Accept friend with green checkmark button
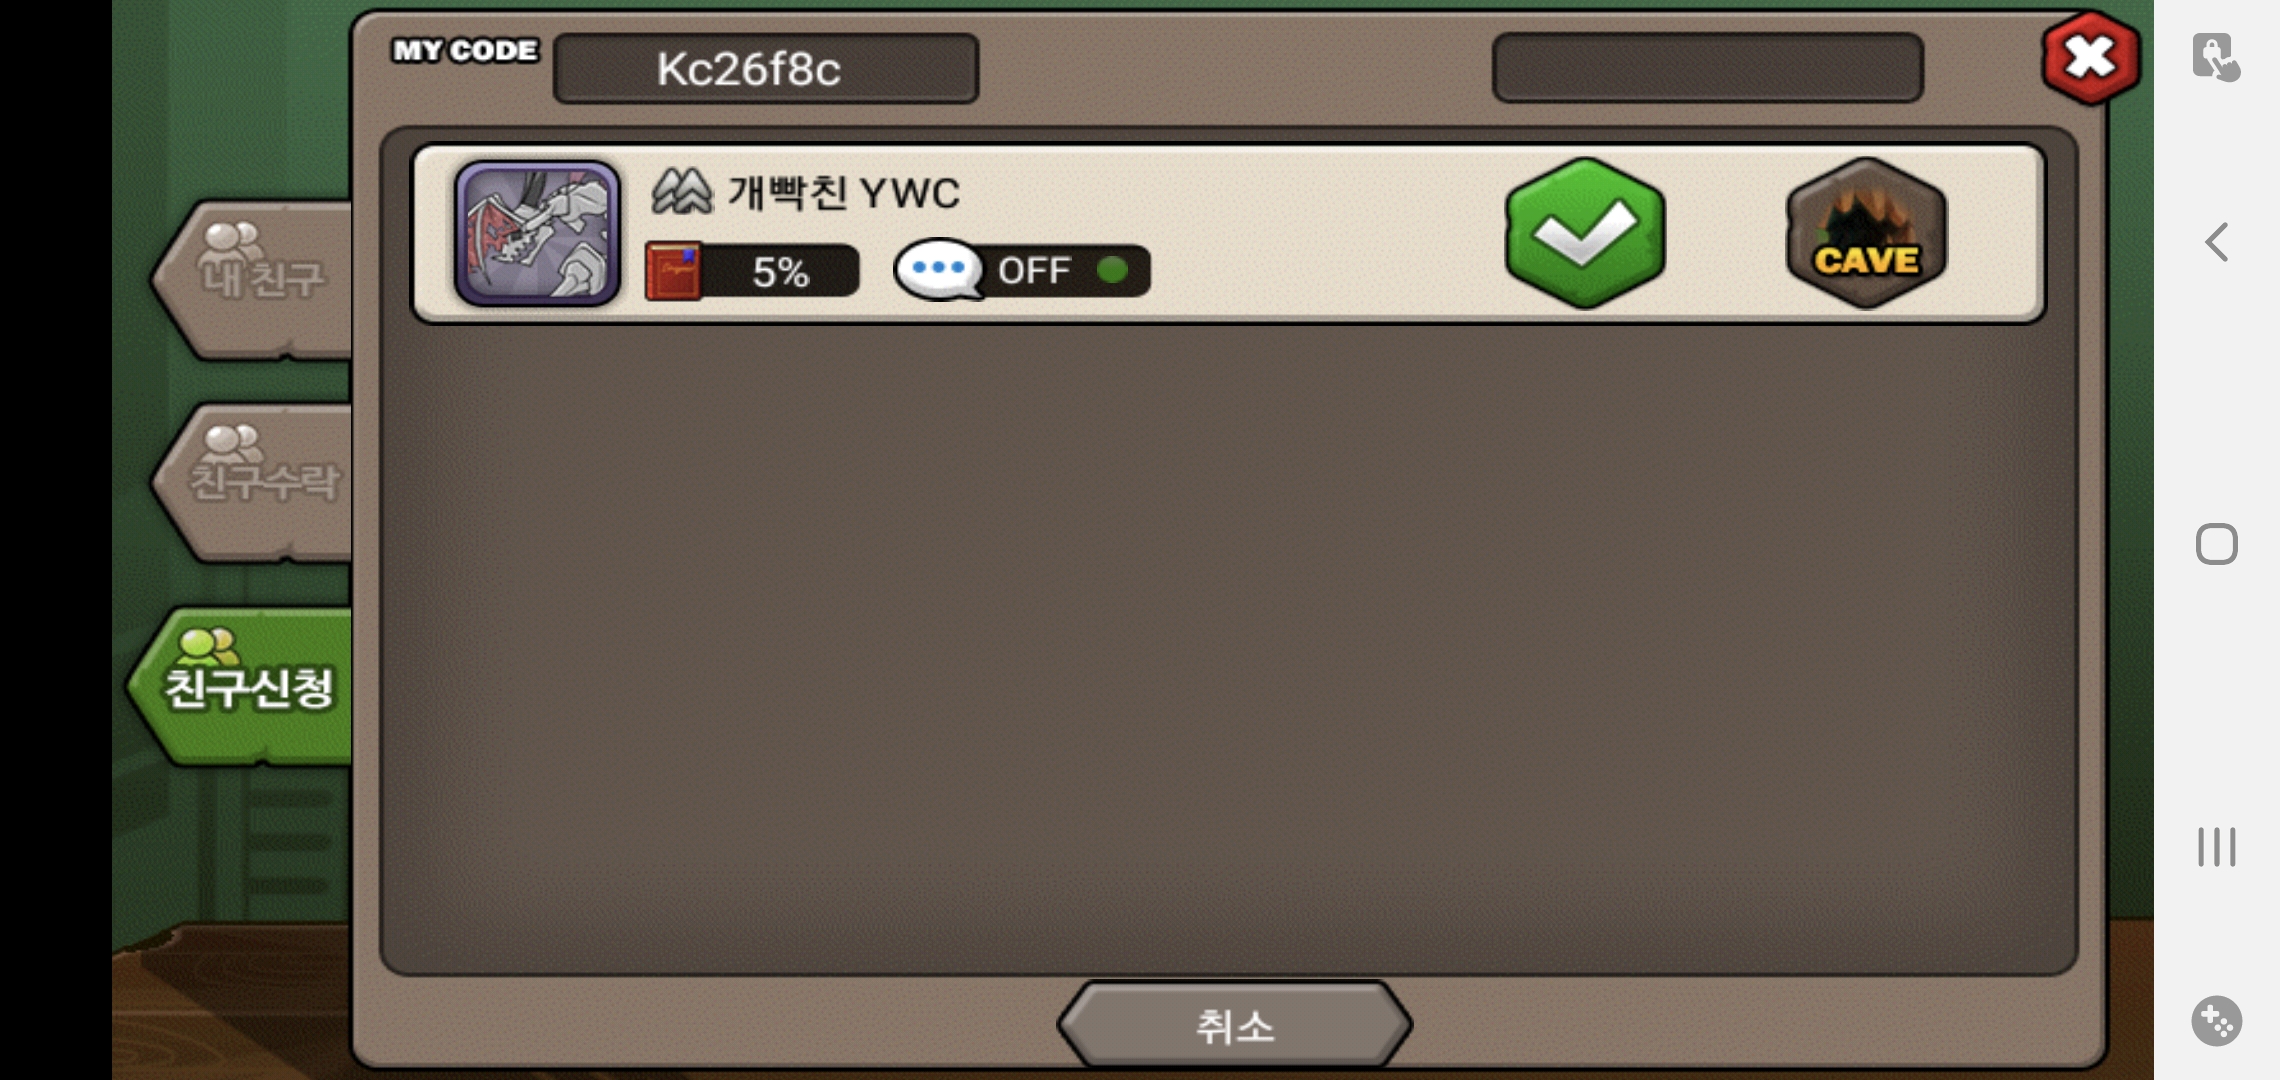 pos(1585,232)
